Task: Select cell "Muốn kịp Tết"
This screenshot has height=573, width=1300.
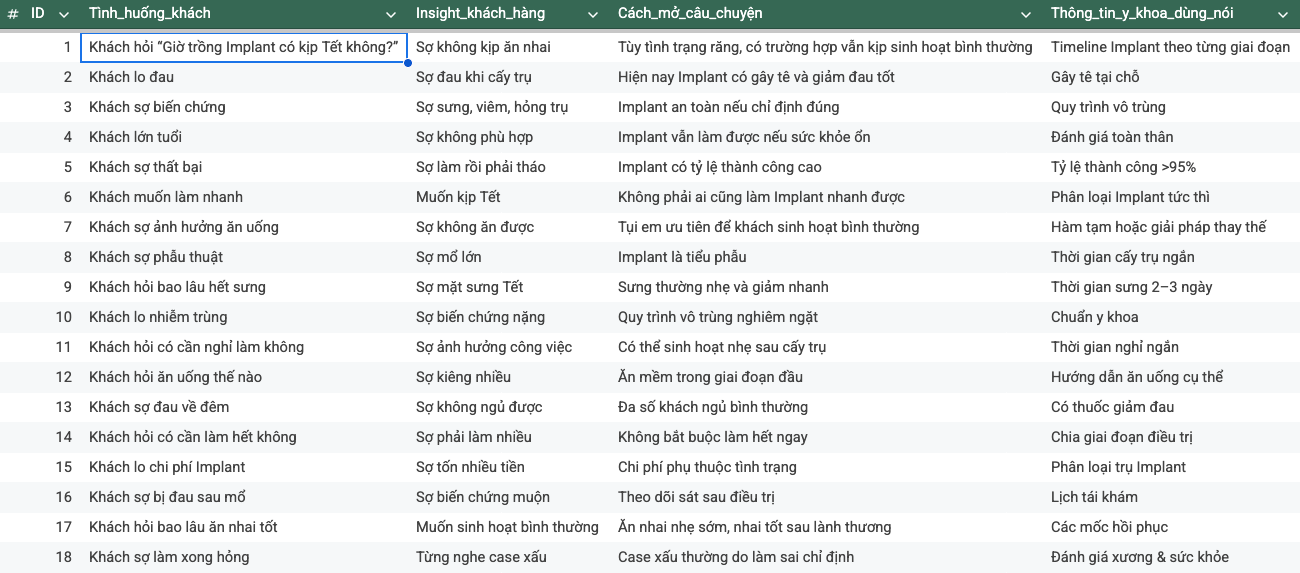Action: pos(509,197)
